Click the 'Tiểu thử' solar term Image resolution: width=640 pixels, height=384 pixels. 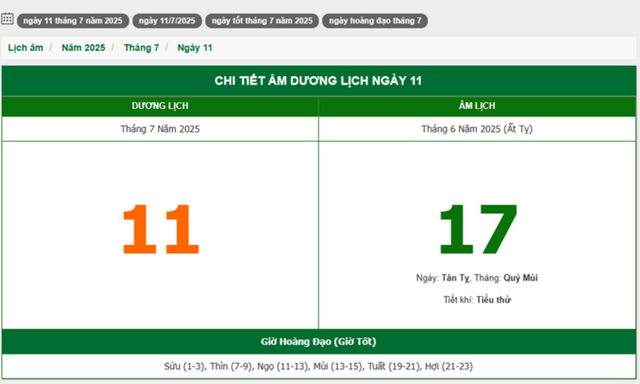click(493, 300)
